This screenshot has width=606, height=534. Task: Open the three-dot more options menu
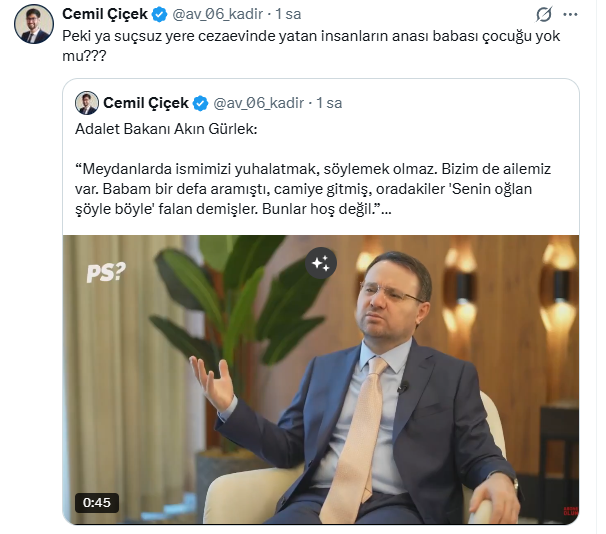click(x=570, y=15)
